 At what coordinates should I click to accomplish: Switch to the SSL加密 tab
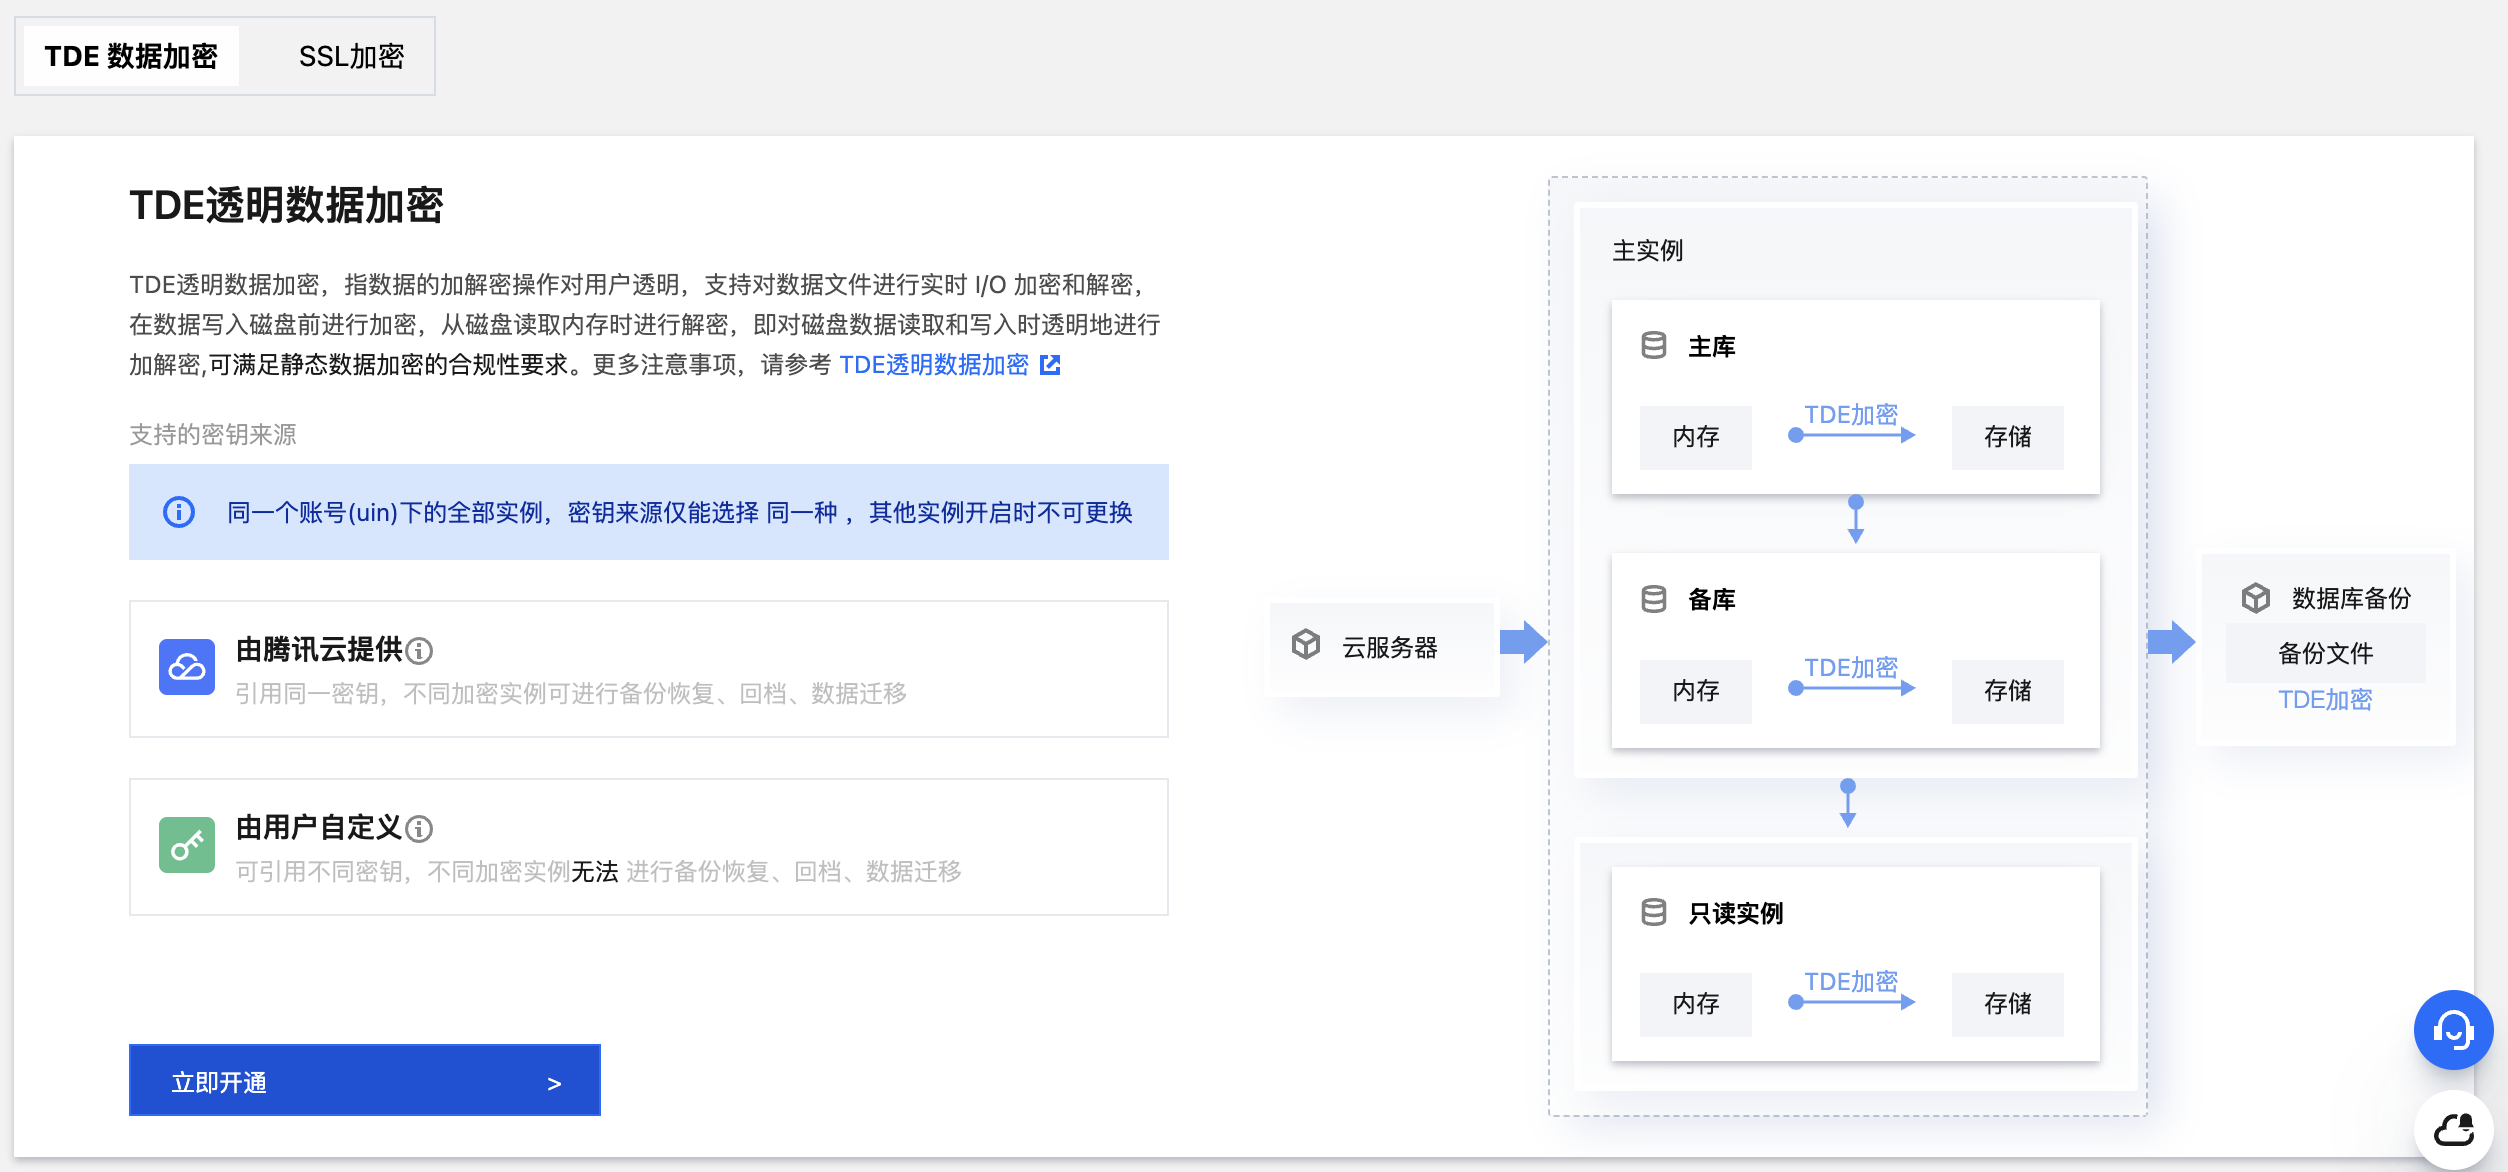[x=351, y=56]
